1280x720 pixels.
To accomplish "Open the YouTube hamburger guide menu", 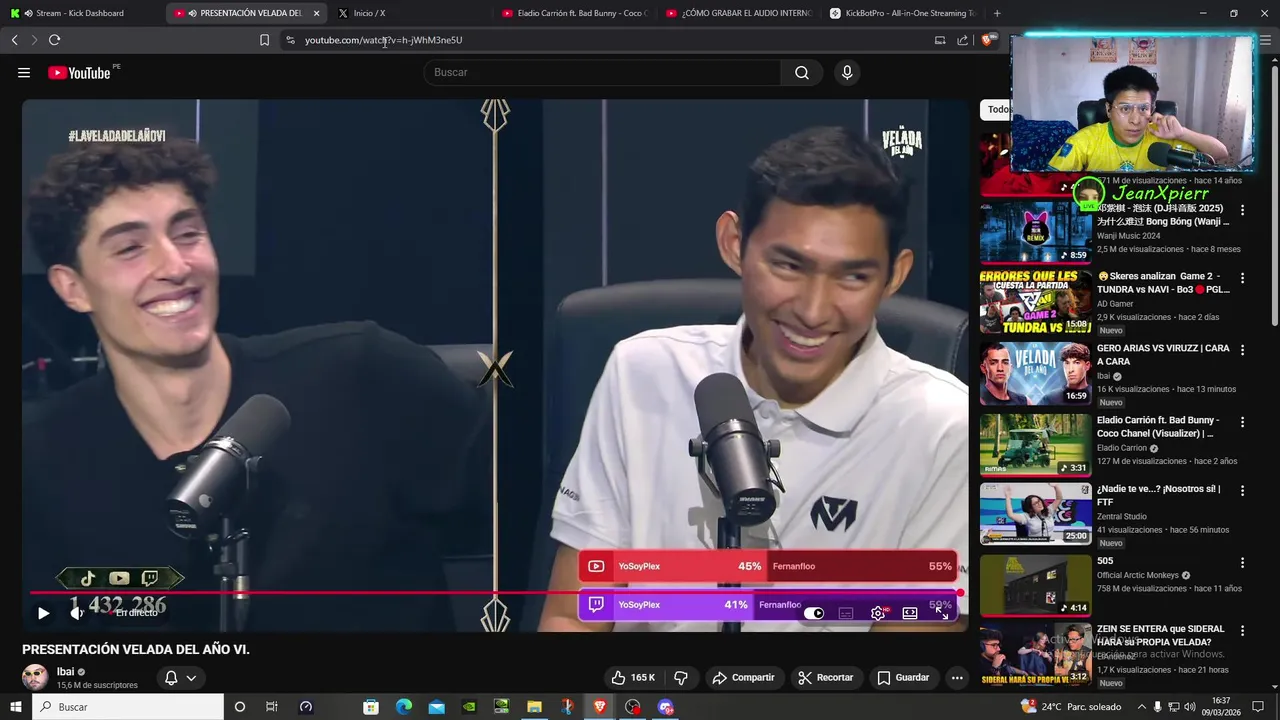I will 24,72.
